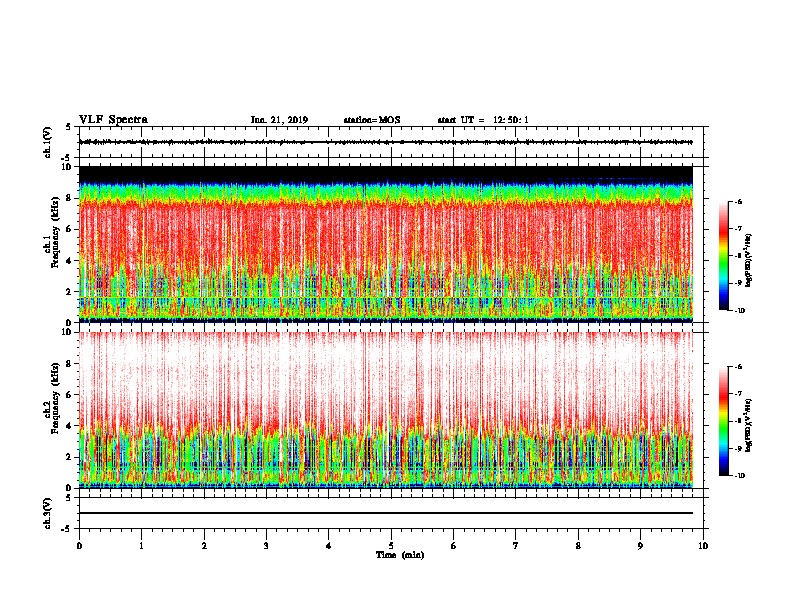Click the "ch.3(V)" axis label
792x612 pixels.
47,513
